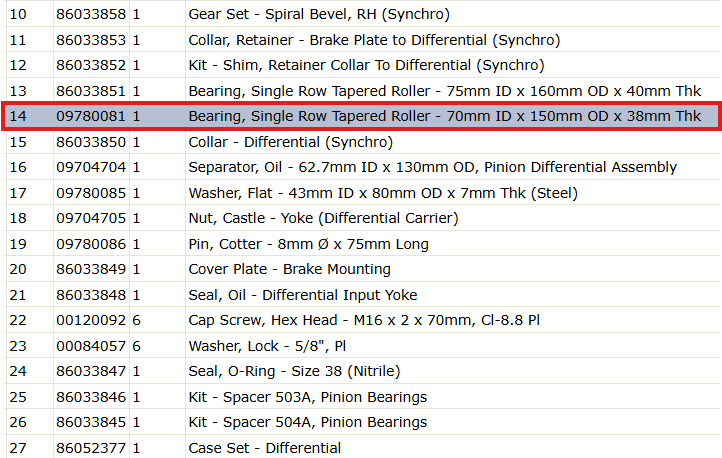Select Cap Screw, Hex Head M16 row
Viewport: 722px width, 458px height.
tap(361, 320)
